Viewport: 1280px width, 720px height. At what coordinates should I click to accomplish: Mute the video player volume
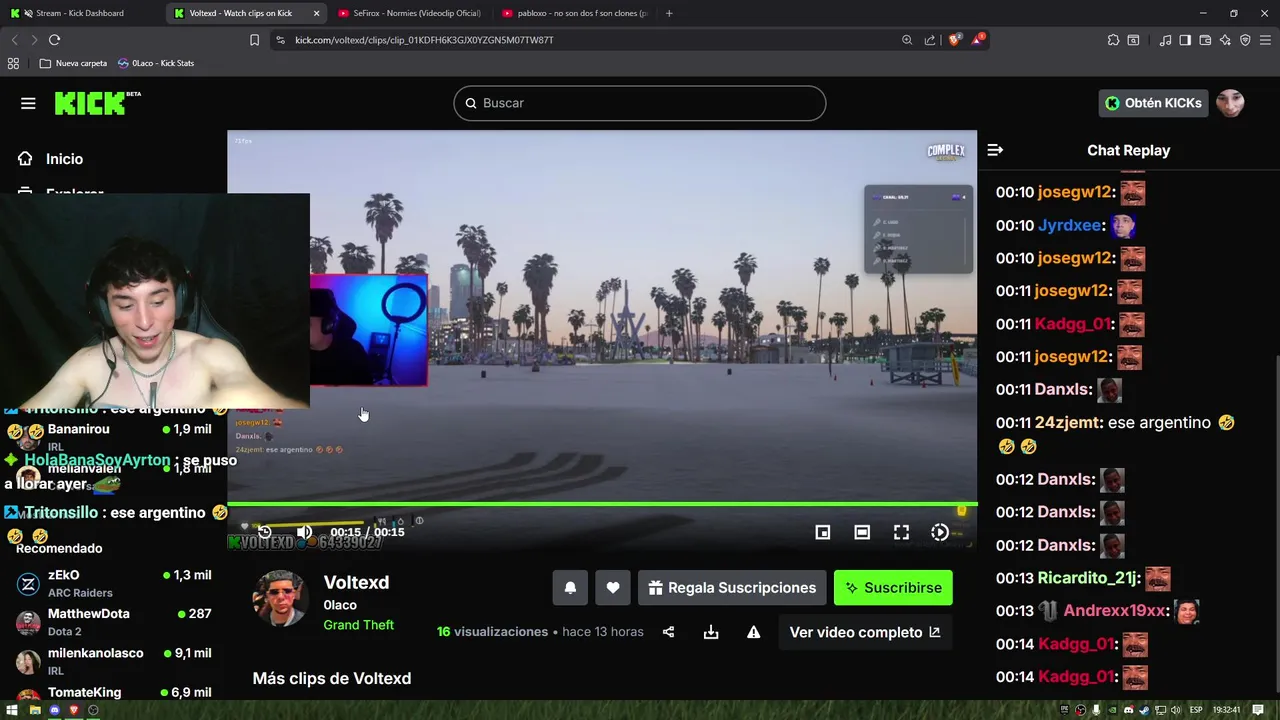[304, 532]
